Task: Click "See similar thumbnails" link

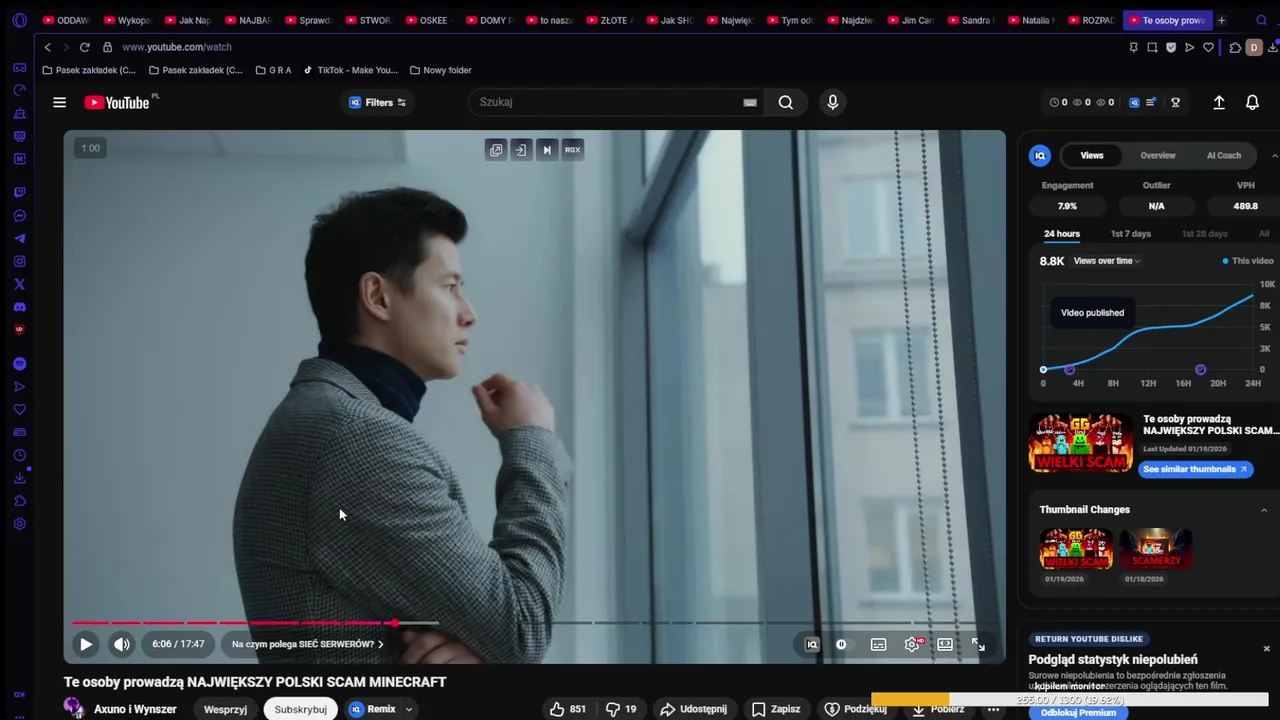Action: (x=1195, y=469)
